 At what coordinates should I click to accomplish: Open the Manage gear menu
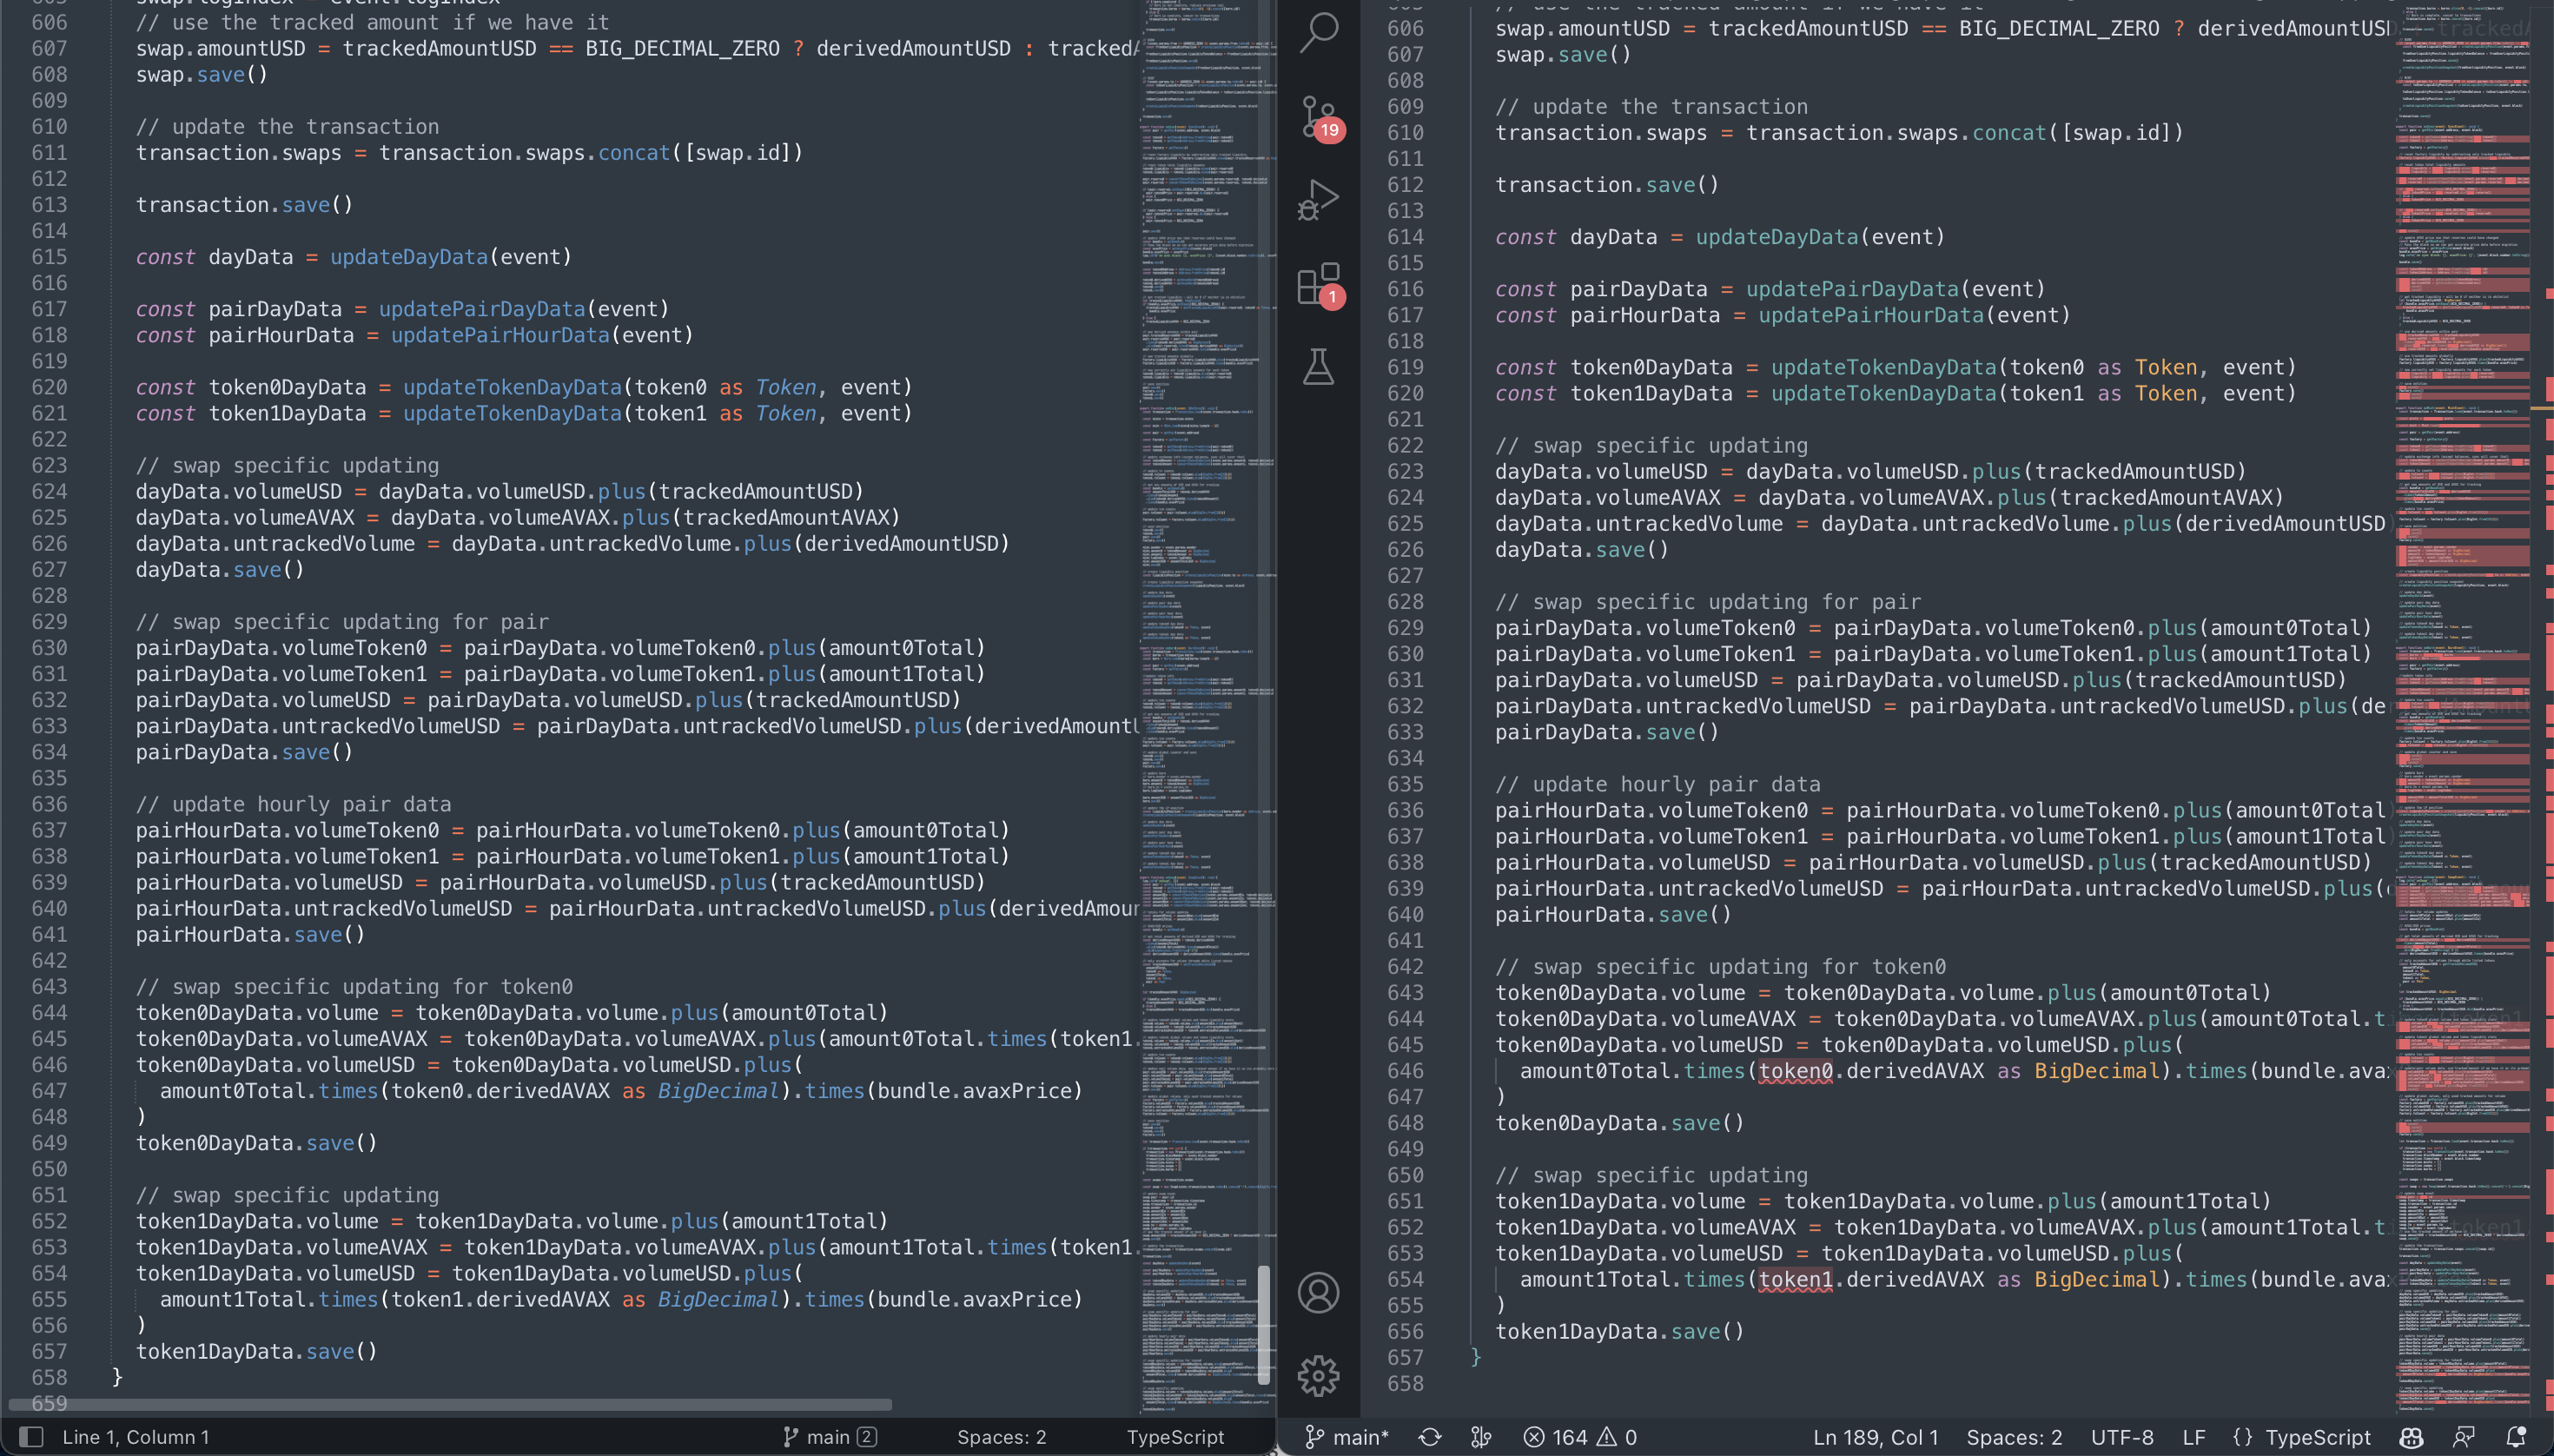(x=1318, y=1376)
